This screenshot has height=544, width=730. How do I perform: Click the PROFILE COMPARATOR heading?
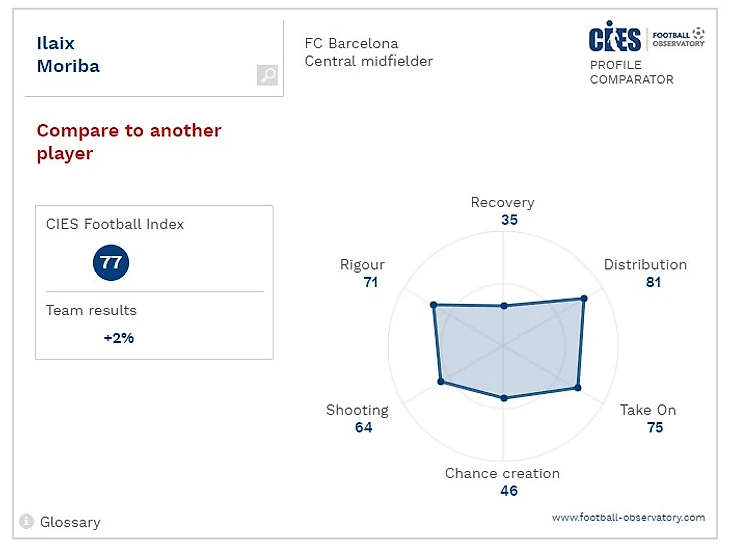632,72
